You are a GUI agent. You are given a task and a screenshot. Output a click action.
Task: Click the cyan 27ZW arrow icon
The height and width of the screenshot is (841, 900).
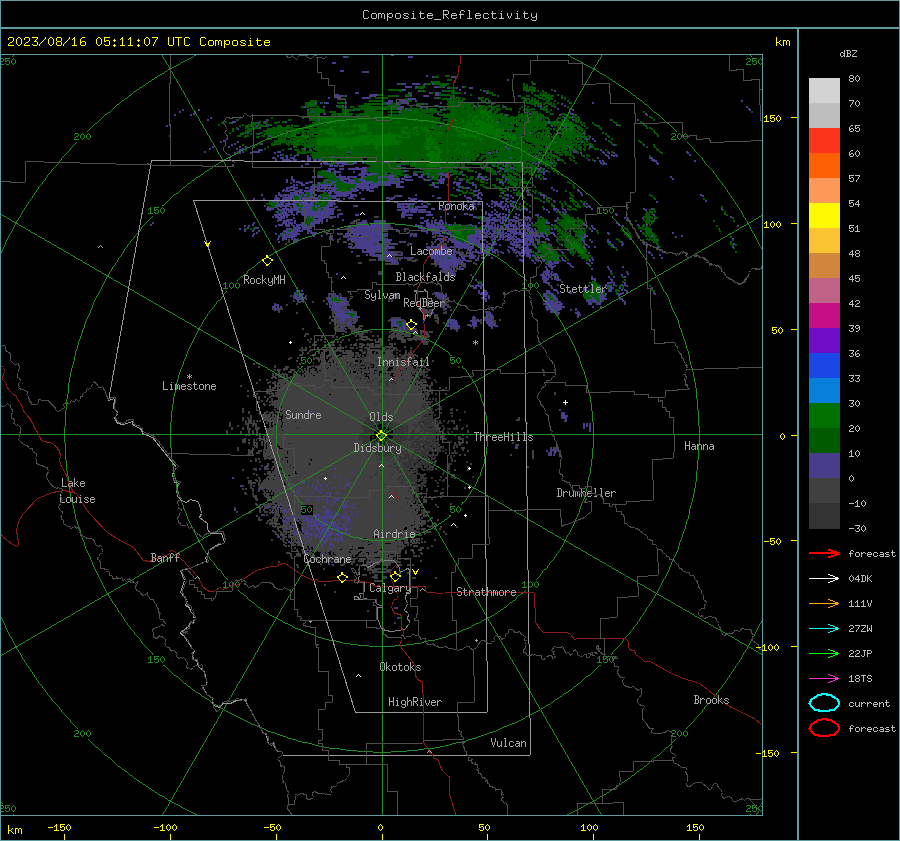(824, 629)
